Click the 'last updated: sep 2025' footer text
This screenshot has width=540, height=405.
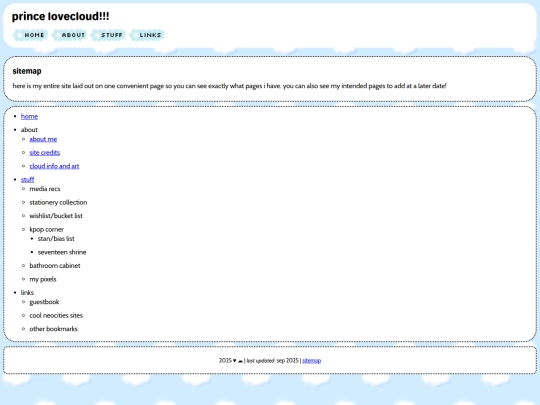pos(273,361)
